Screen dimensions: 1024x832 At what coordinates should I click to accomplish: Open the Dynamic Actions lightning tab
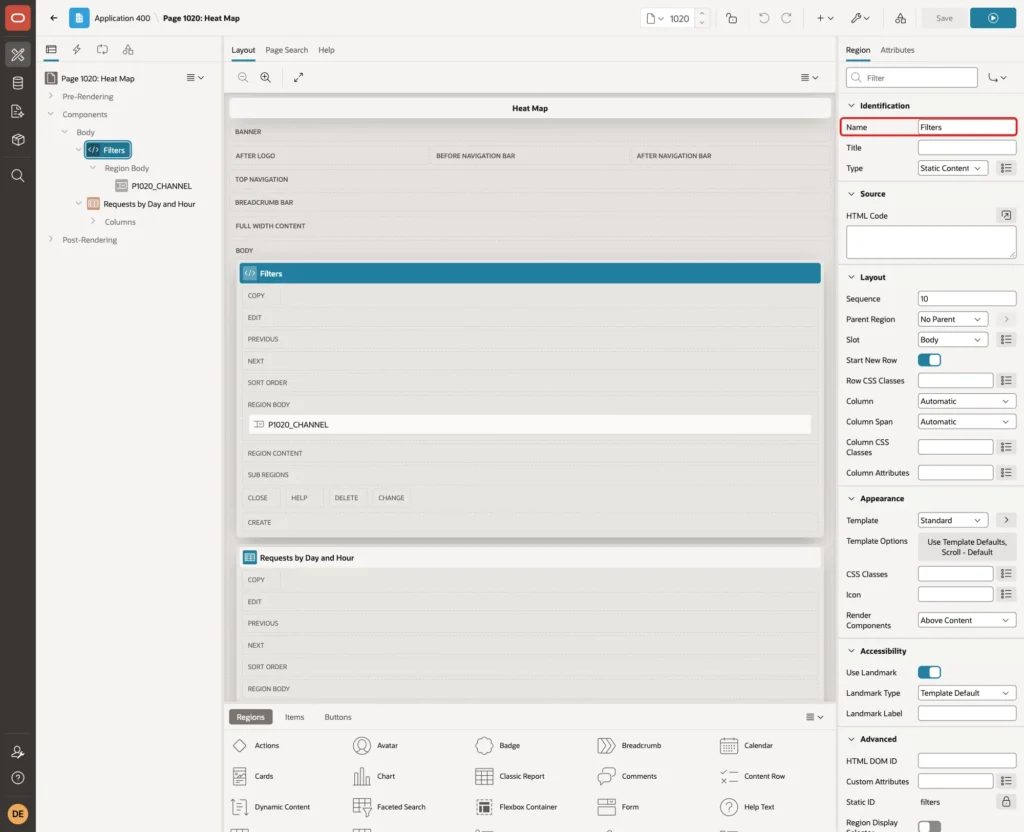click(x=76, y=50)
